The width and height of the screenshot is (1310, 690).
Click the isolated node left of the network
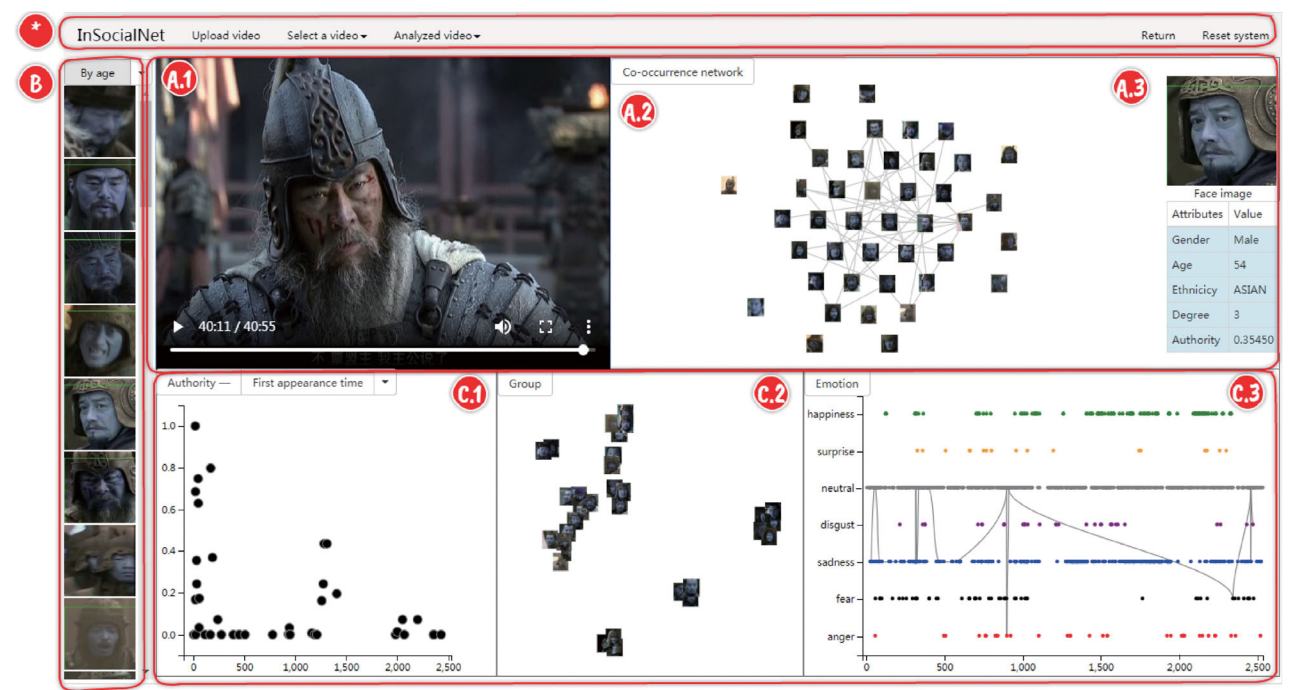(x=729, y=185)
